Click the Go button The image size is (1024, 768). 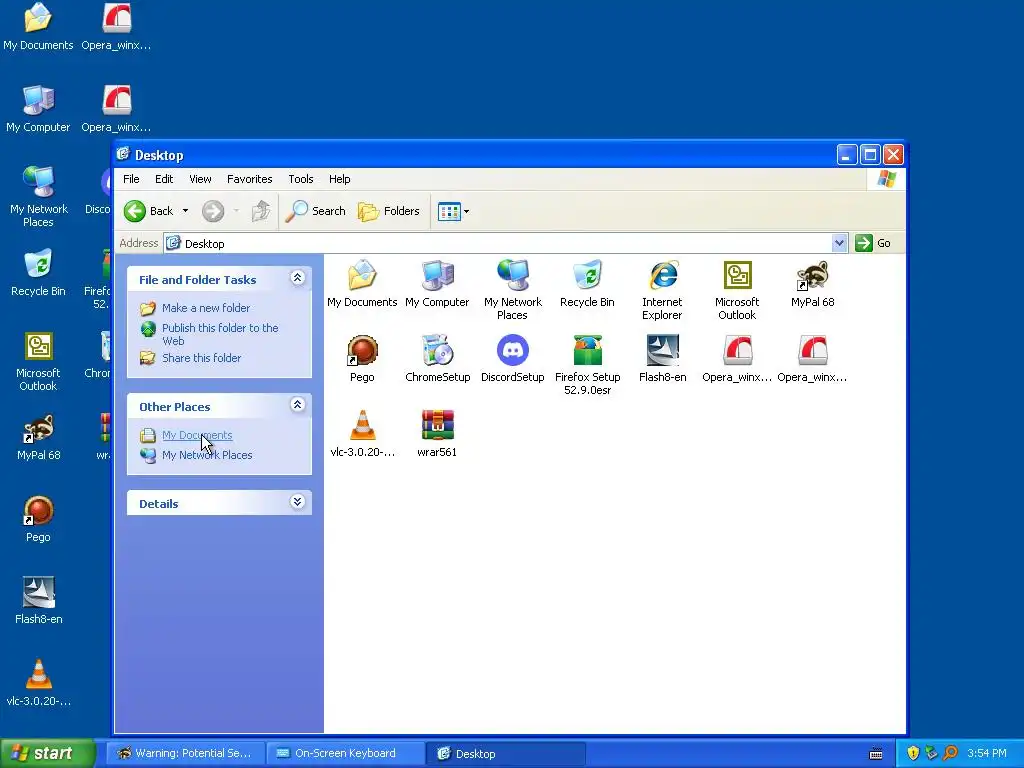(873, 243)
